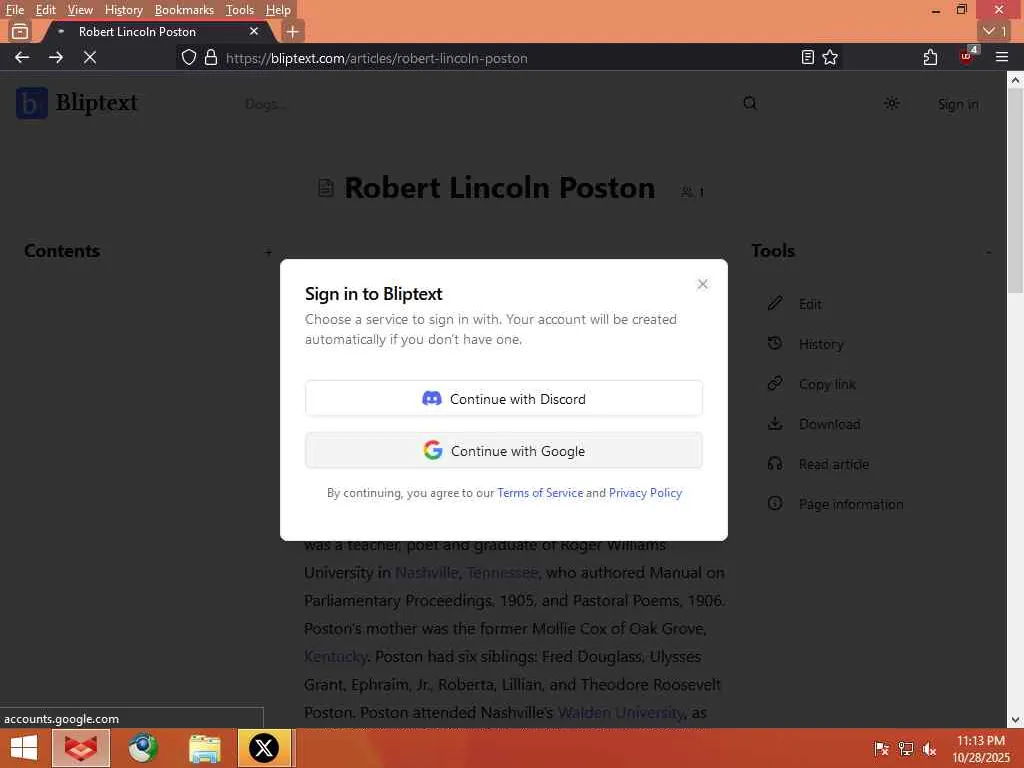This screenshot has height=768, width=1024.
Task: Open the History menu
Action: point(123,10)
